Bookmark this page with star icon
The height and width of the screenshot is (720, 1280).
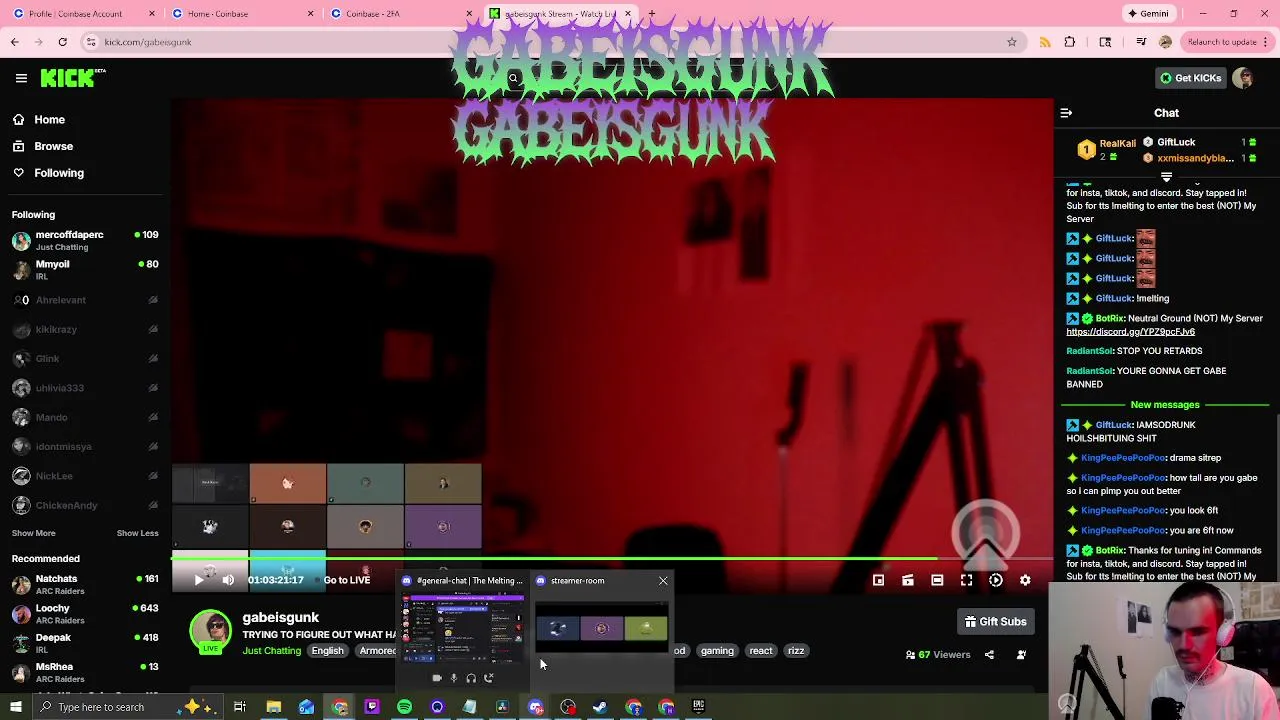1012,42
